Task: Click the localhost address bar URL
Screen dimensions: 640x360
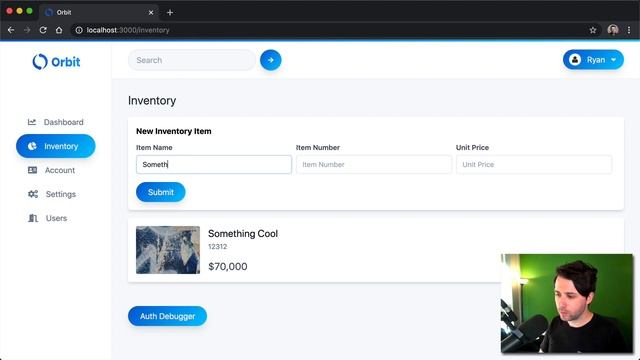Action: (128, 30)
